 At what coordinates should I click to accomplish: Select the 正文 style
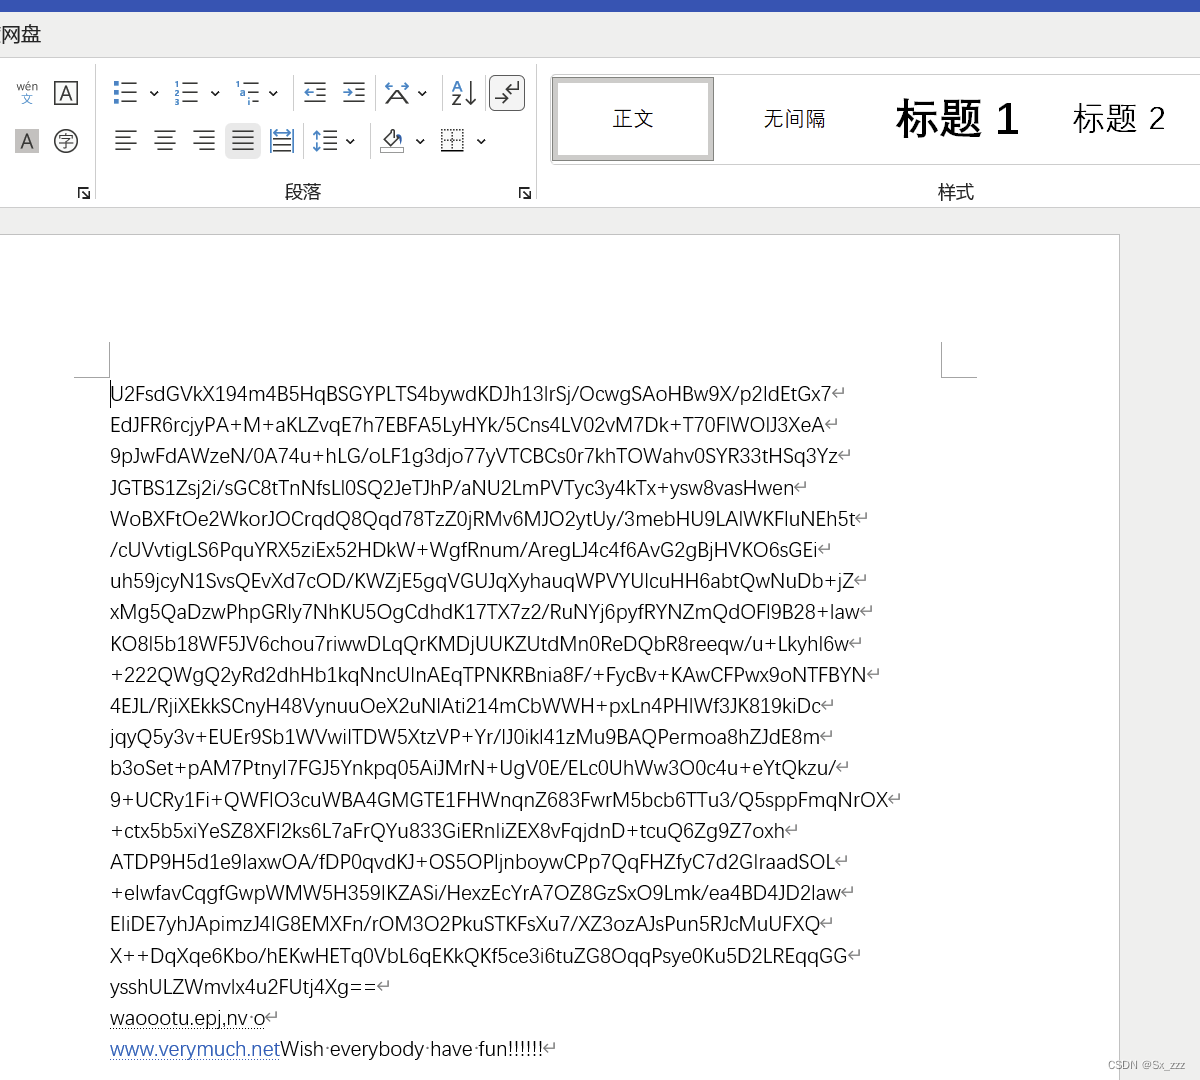pos(633,119)
